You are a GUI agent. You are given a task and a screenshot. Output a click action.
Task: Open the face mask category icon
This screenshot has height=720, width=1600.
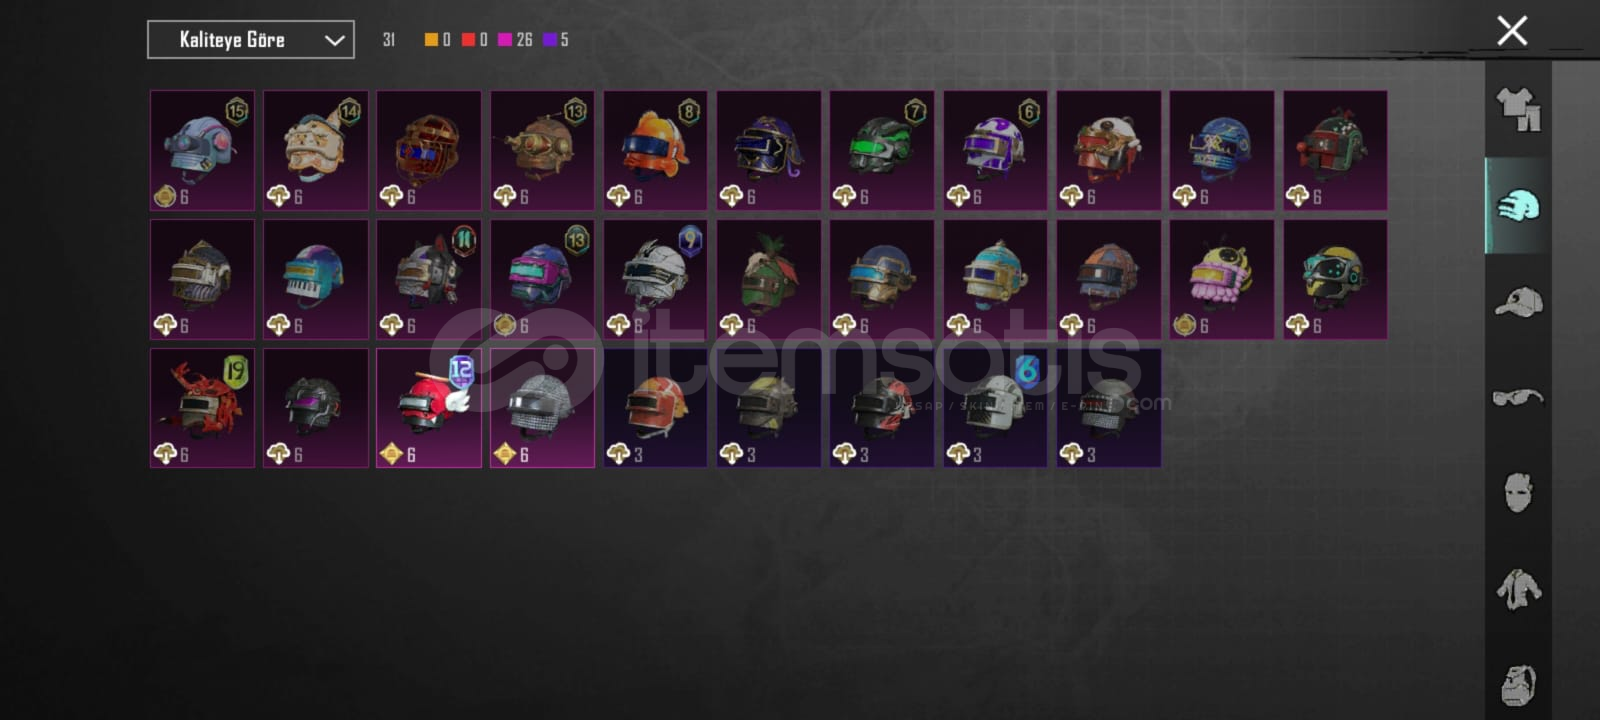tap(1518, 492)
